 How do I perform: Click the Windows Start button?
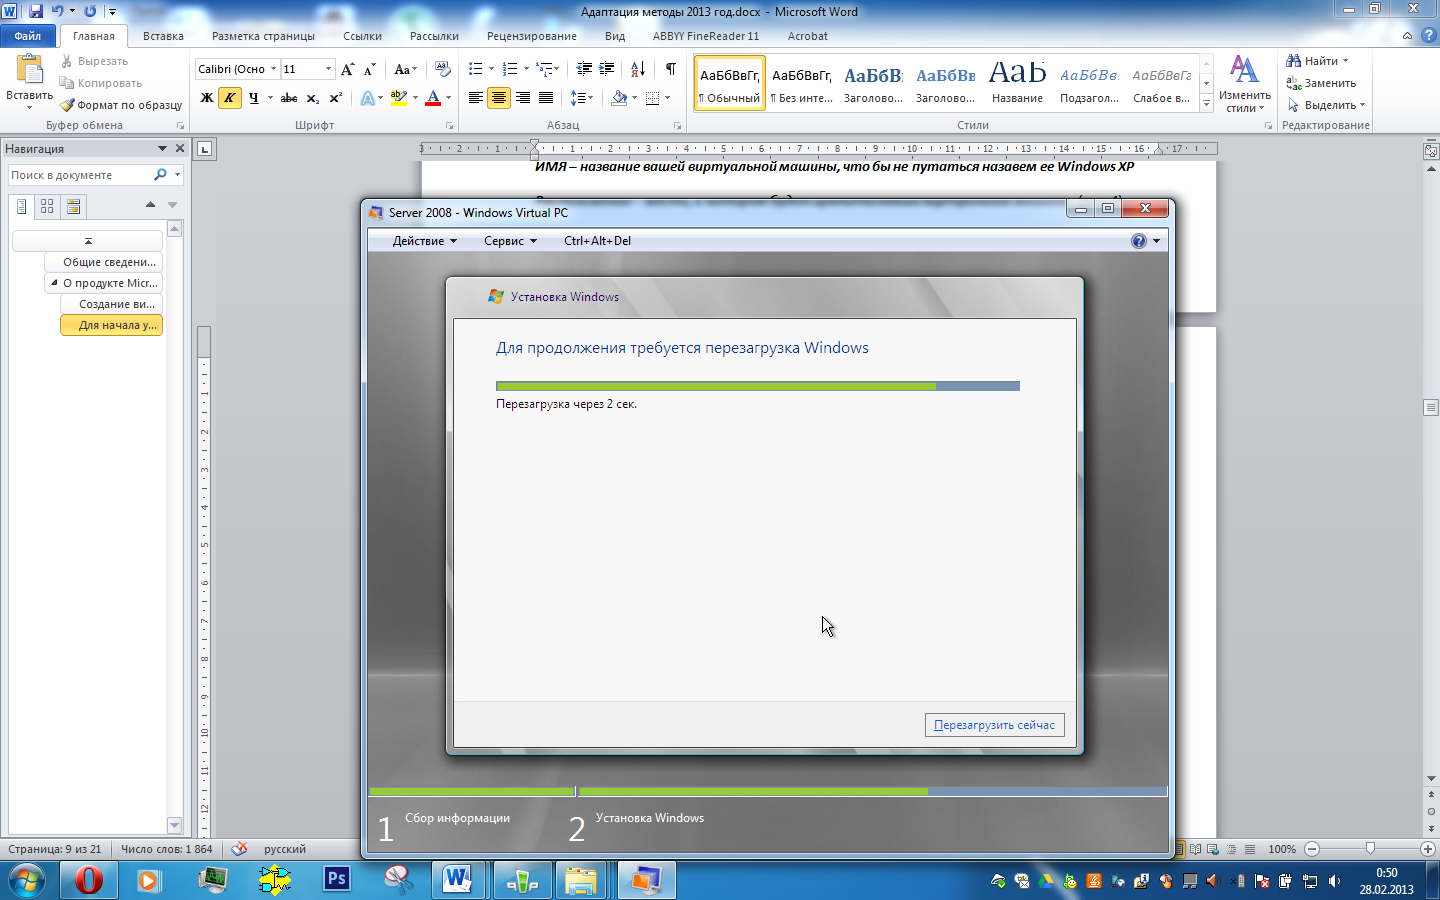tap(26, 880)
